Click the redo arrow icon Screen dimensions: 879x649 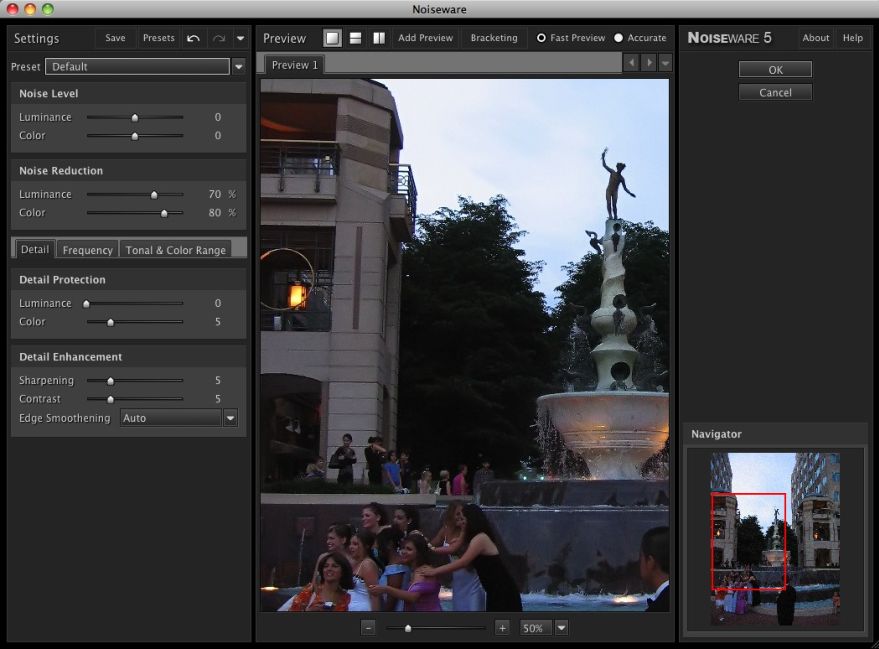[219, 38]
